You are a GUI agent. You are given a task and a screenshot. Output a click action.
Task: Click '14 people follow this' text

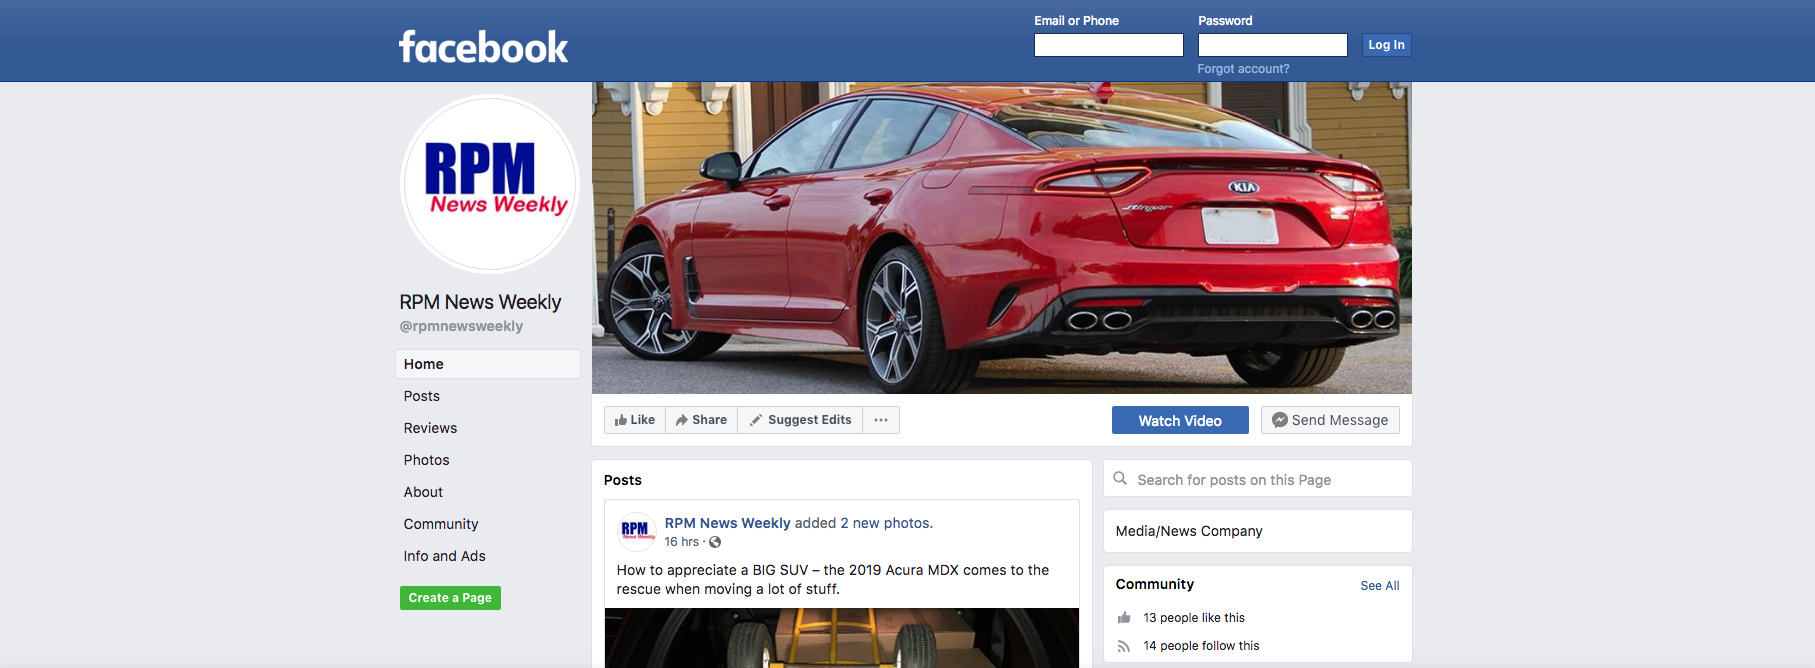[x=1201, y=646]
